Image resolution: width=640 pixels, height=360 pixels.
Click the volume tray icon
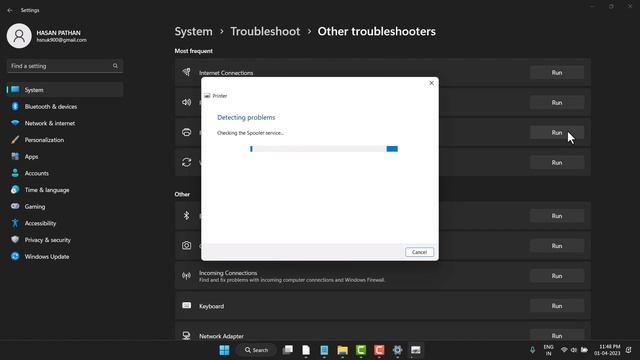[574, 350]
